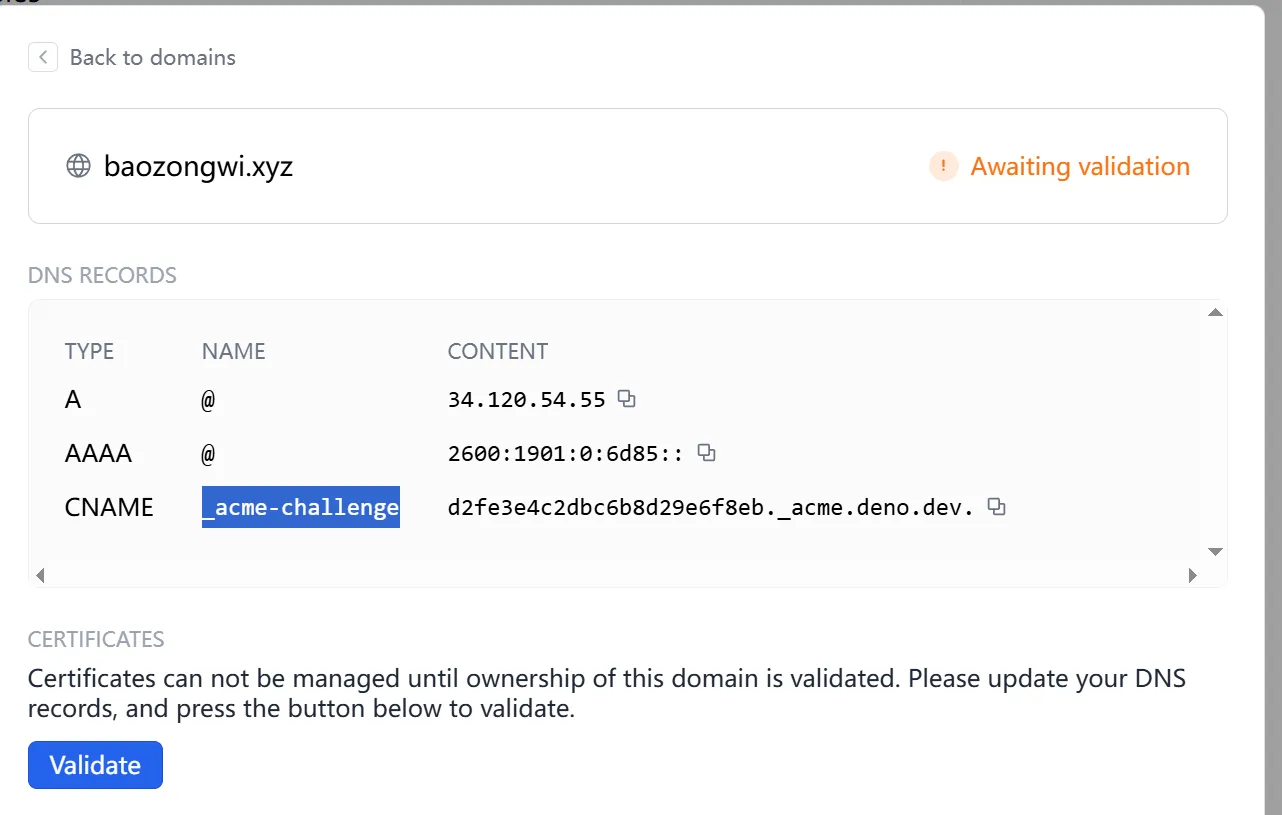1282x815 pixels.
Task: Click the orange warning exclamation icon
Action: 943,166
